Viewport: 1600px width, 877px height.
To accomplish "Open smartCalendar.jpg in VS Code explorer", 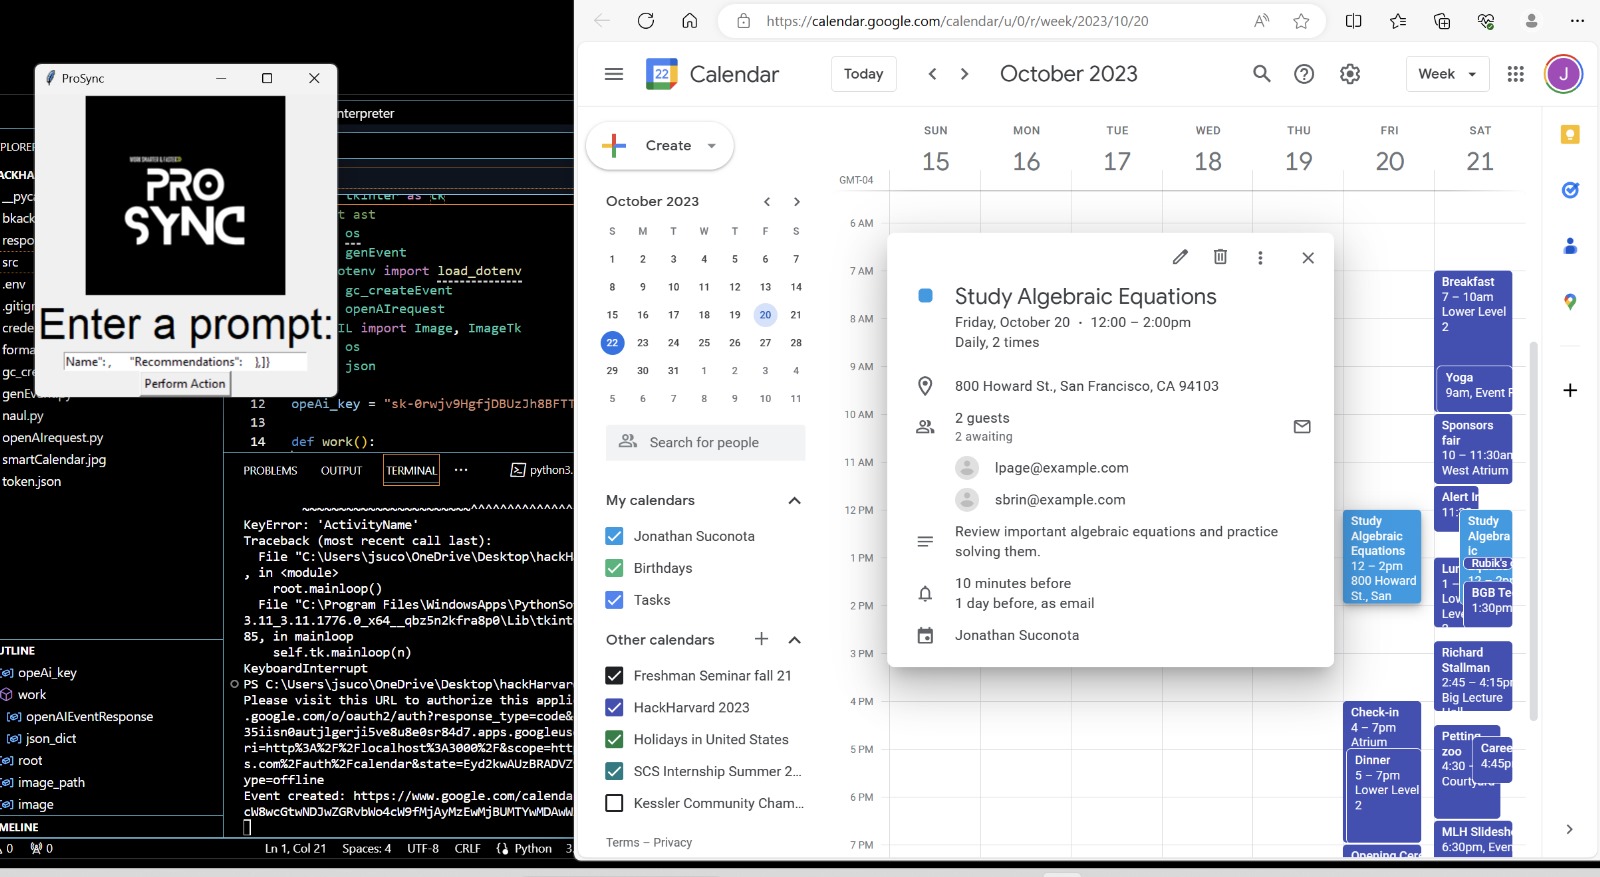I will pyautogui.click(x=54, y=460).
